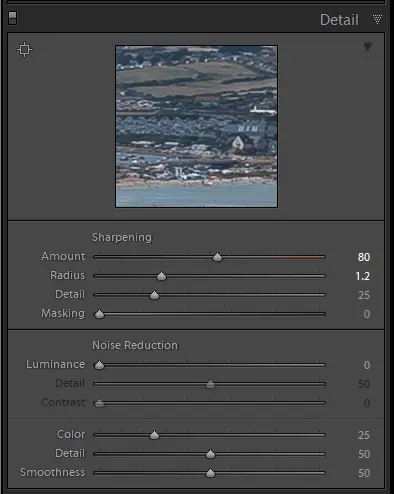Click the Color label

point(71,434)
